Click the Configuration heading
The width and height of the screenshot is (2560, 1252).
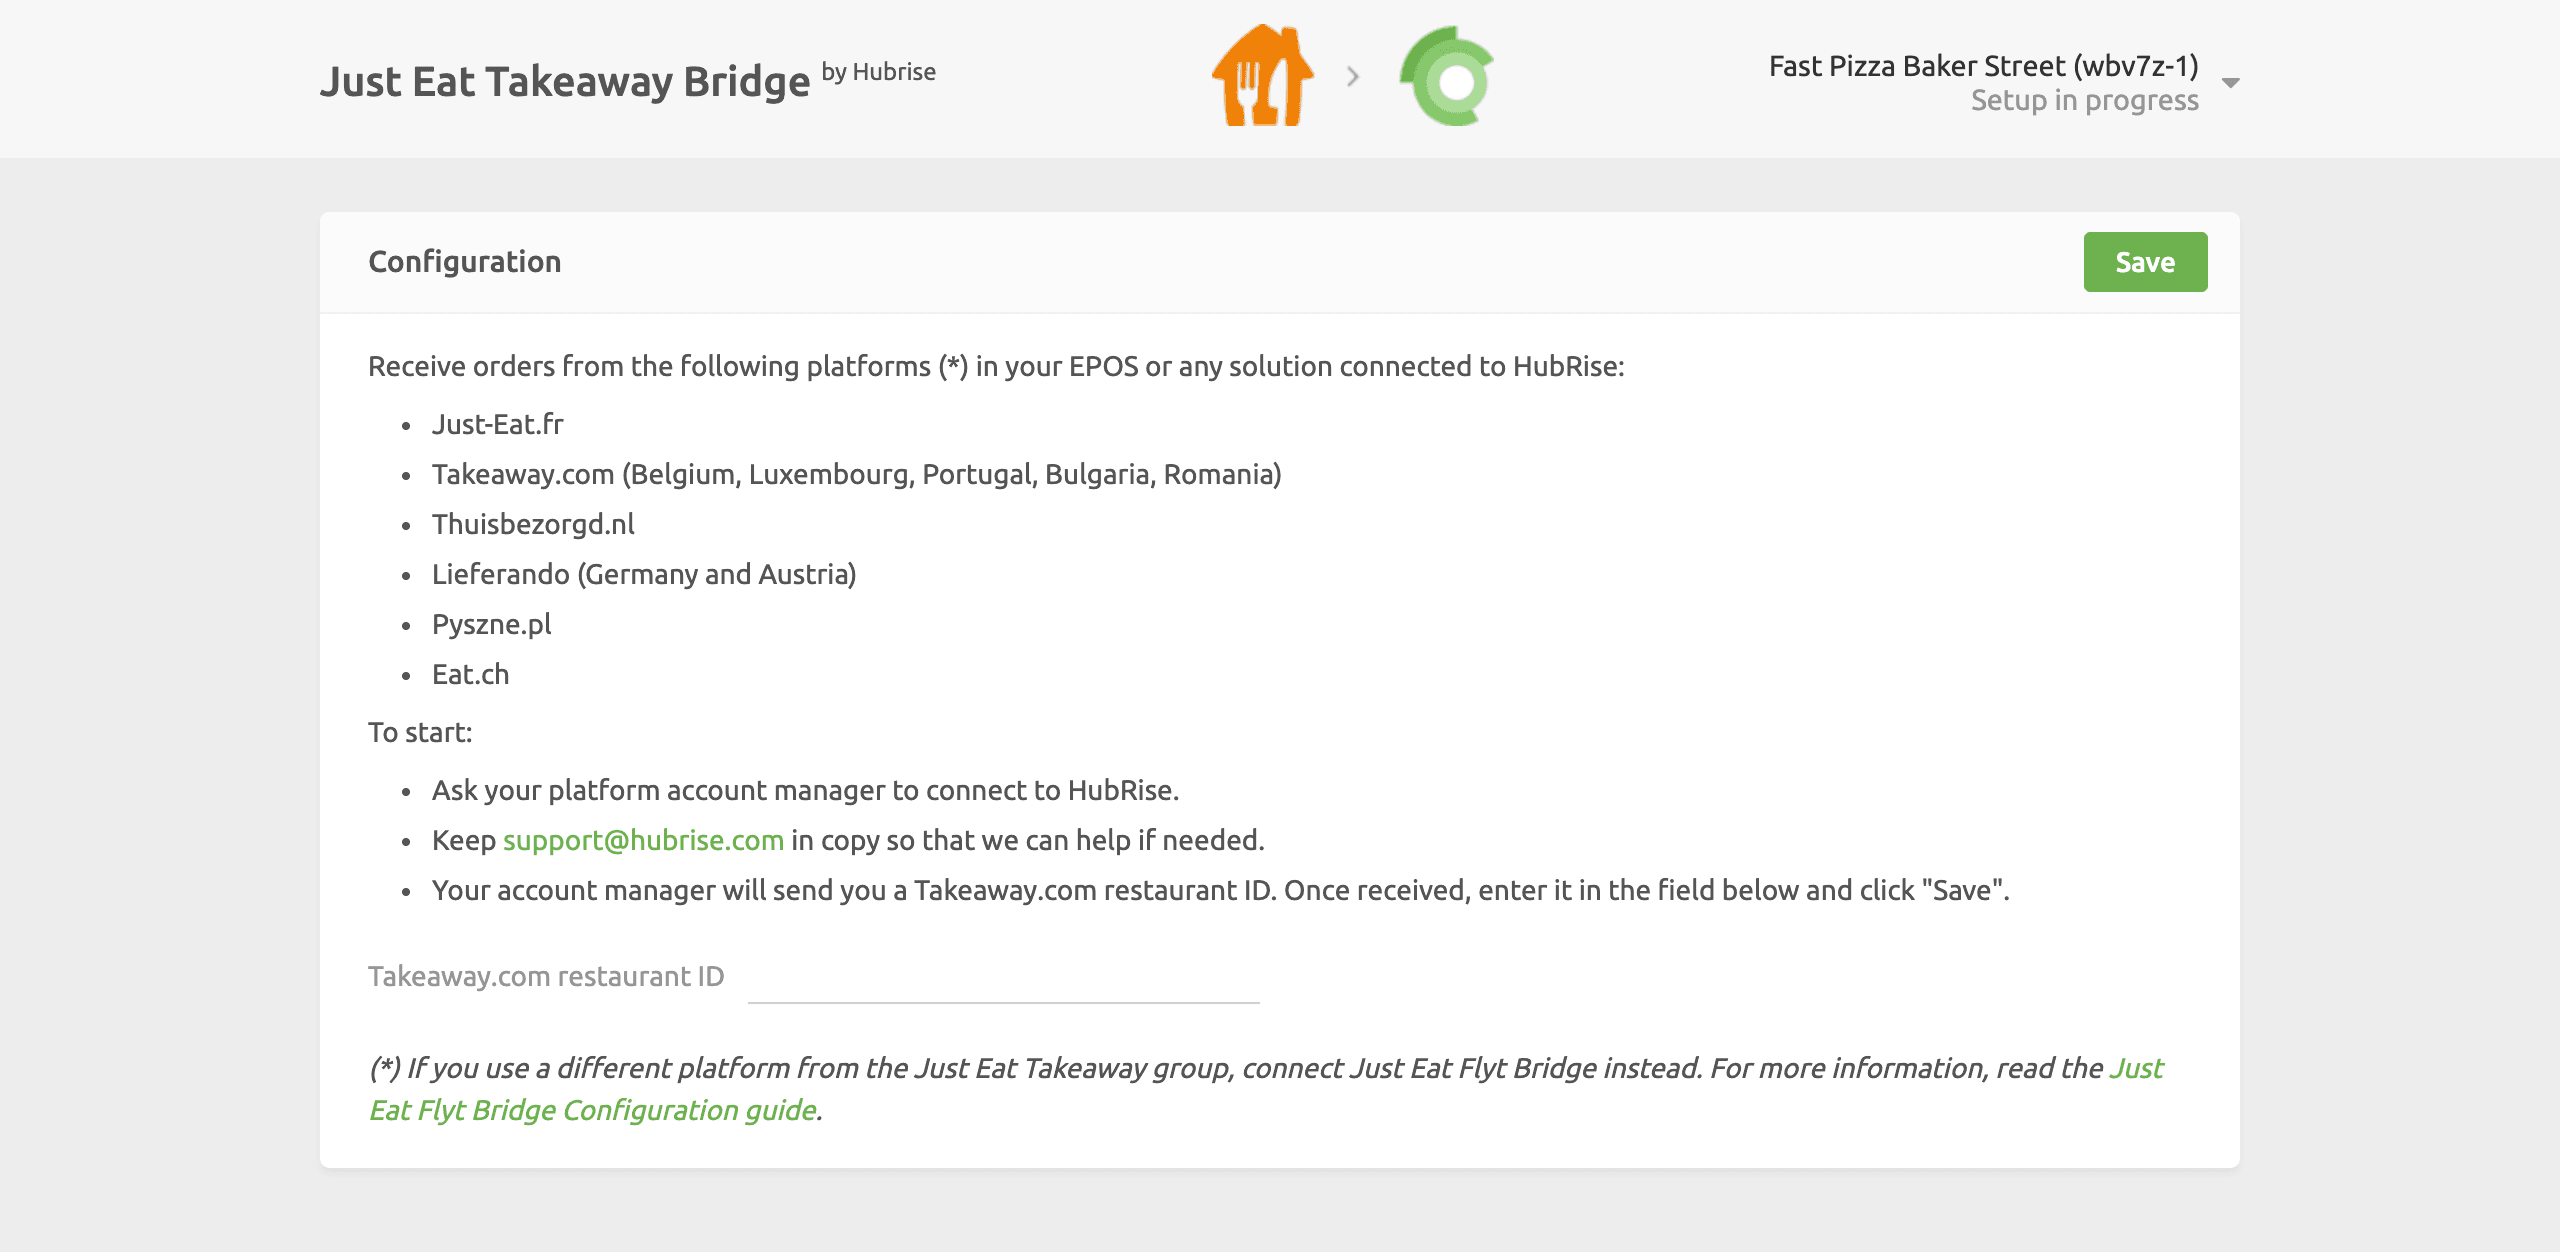pos(465,262)
